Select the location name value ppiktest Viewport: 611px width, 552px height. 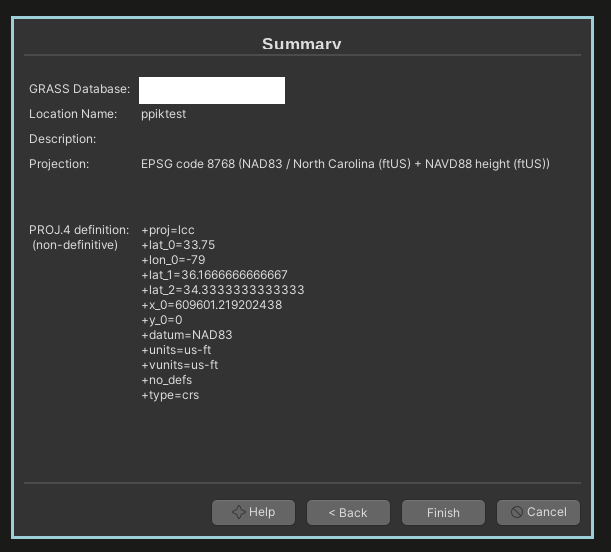pos(163,114)
